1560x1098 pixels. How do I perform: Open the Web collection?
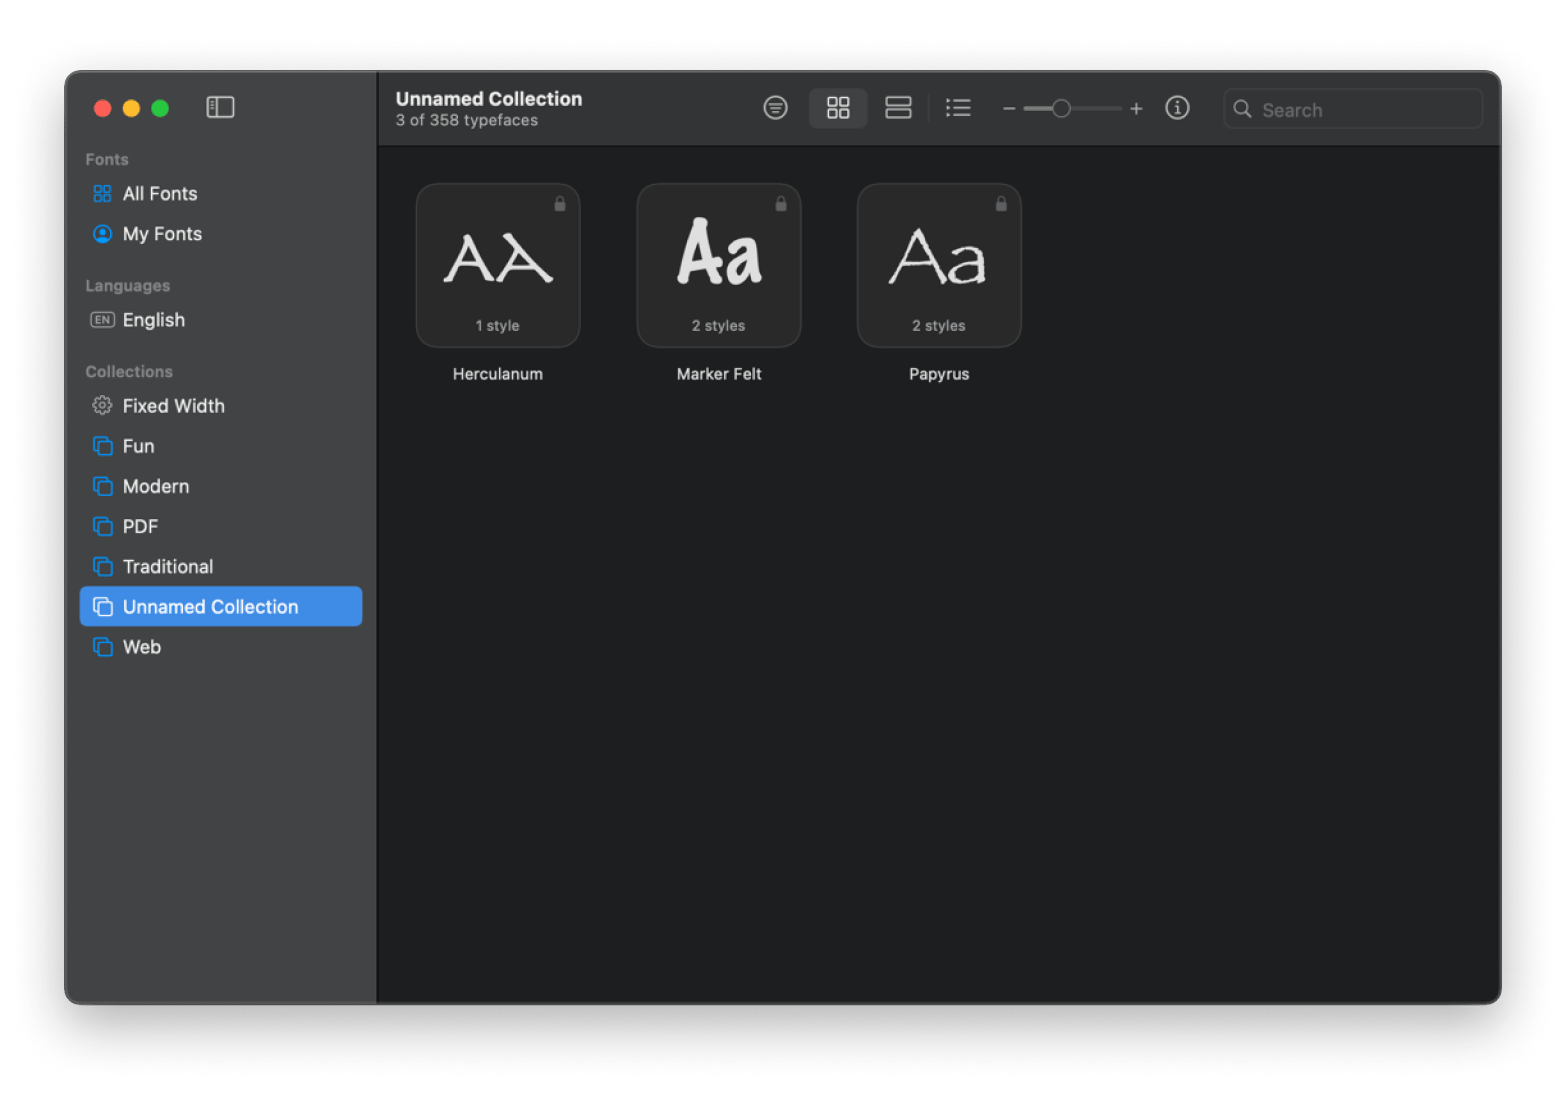coord(141,647)
